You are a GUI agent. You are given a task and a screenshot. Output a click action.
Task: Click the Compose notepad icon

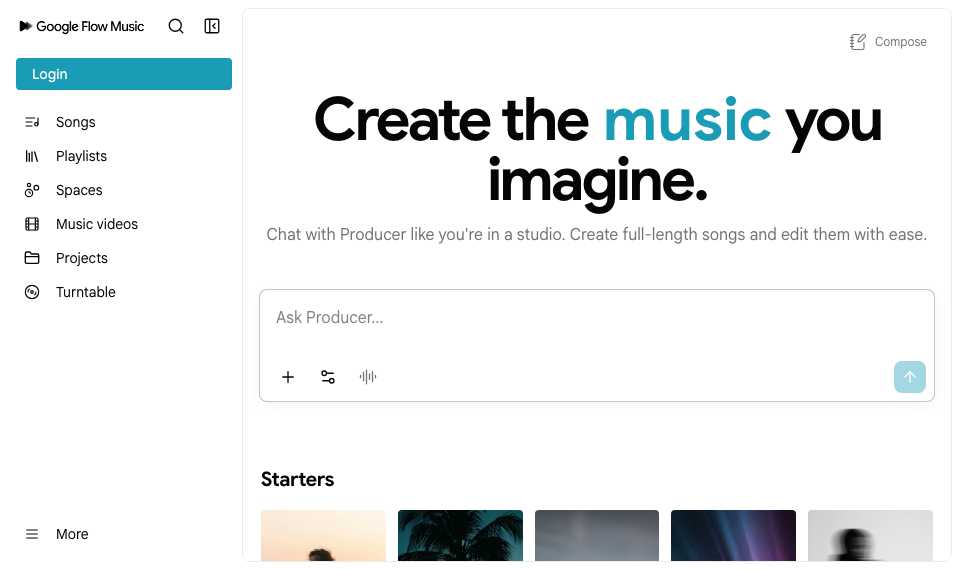pyautogui.click(x=858, y=42)
